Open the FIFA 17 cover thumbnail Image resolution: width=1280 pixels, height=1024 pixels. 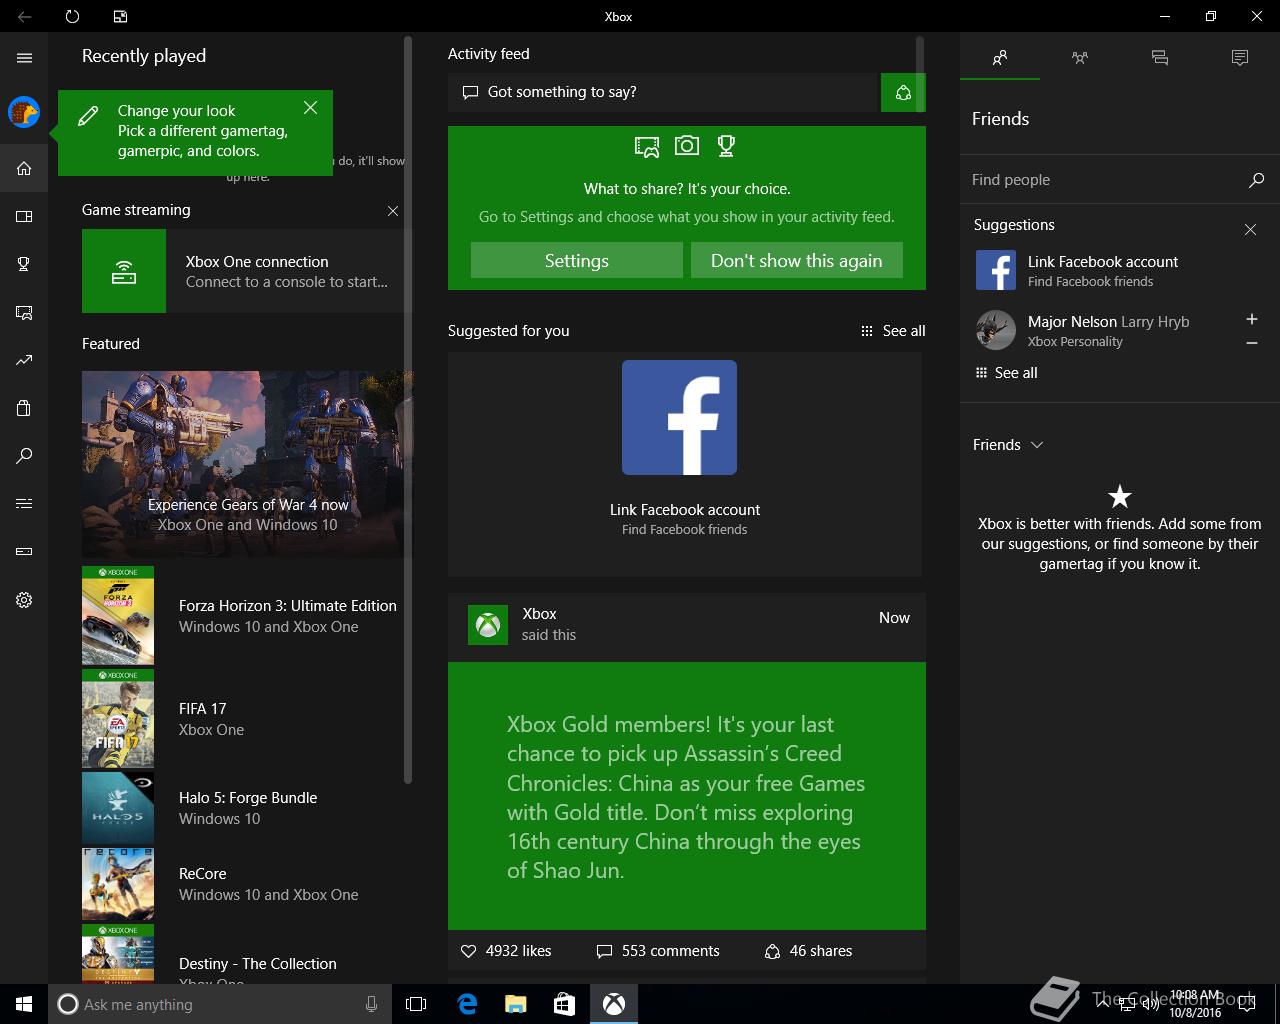(118, 719)
